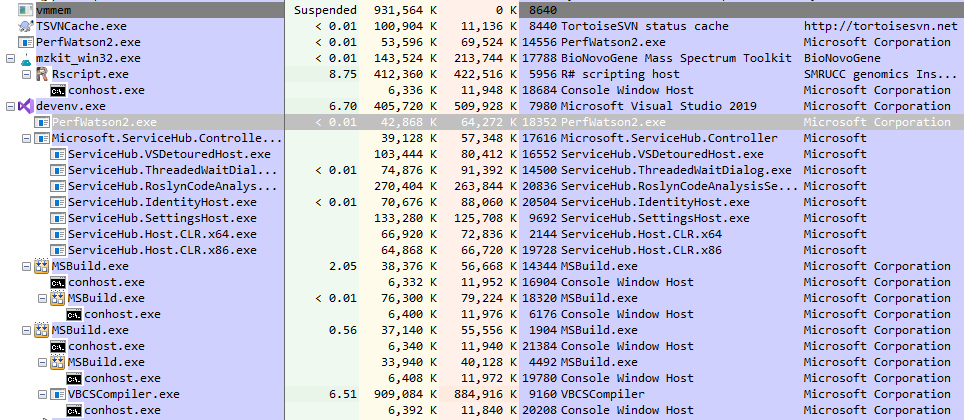The height and width of the screenshot is (420, 964).
Task: Click the TortoiseSVN turtle icon beside TSVNCache.exe
Action: [26, 26]
